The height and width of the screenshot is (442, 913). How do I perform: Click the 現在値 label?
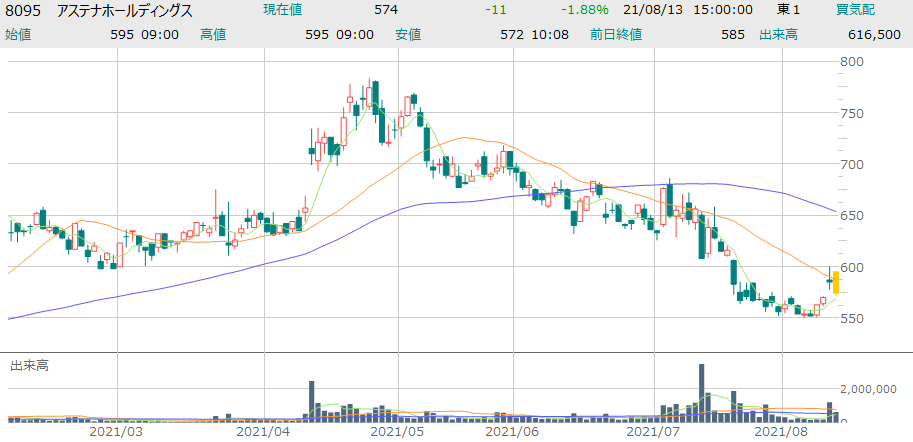(284, 10)
